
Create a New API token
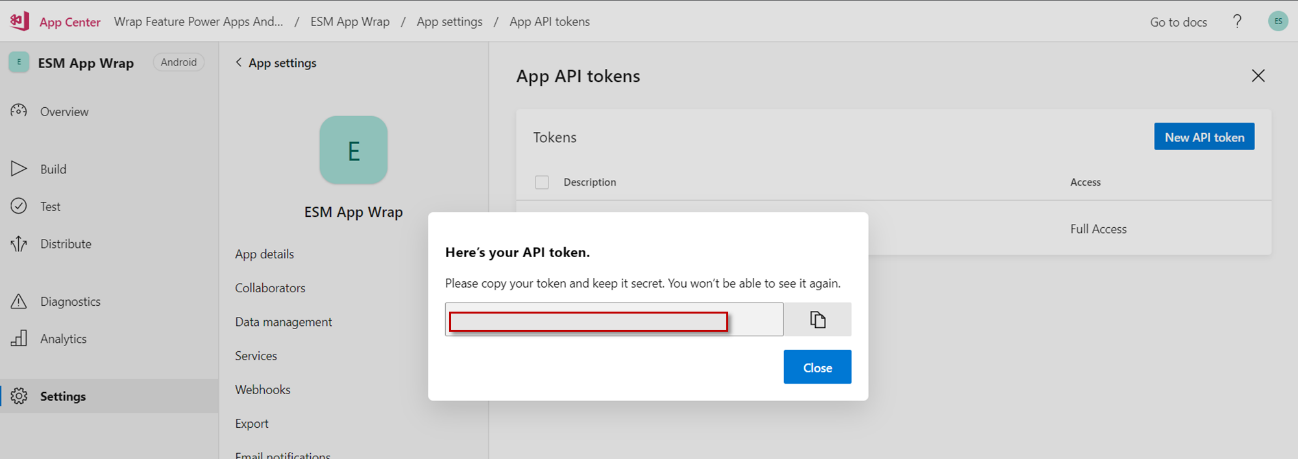click(x=1204, y=137)
